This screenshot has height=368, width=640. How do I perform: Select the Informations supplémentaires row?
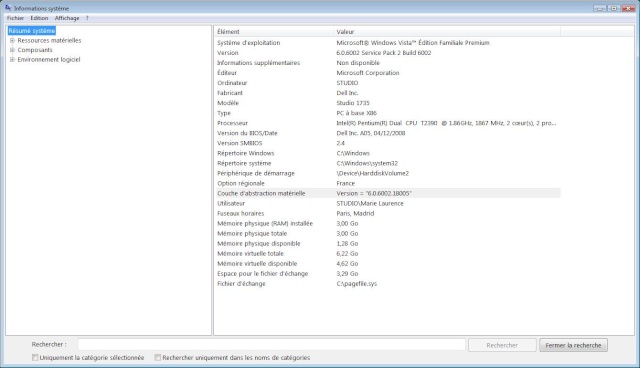coord(387,63)
